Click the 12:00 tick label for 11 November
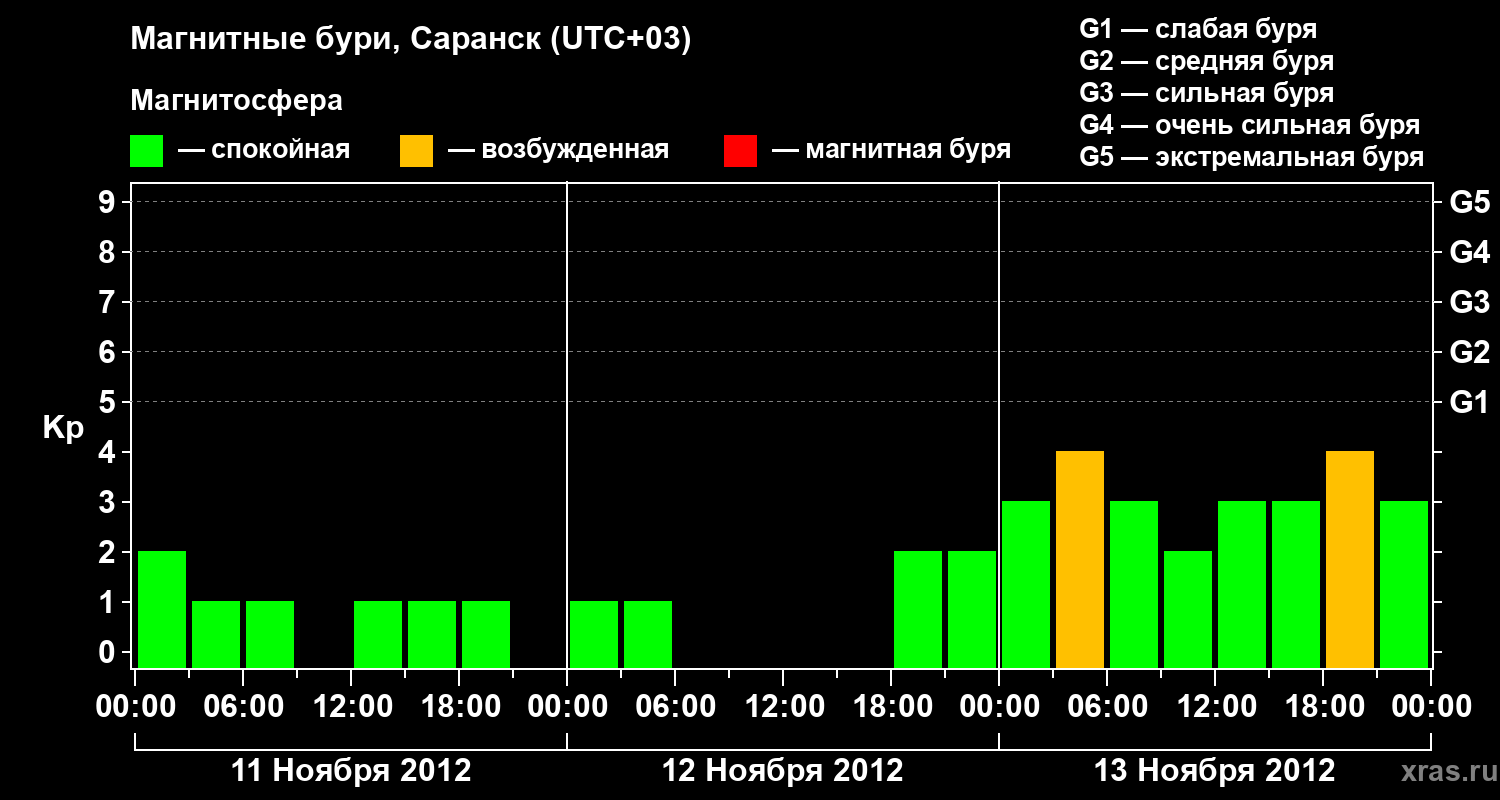Screen dimensions: 1500x800 pos(351,707)
